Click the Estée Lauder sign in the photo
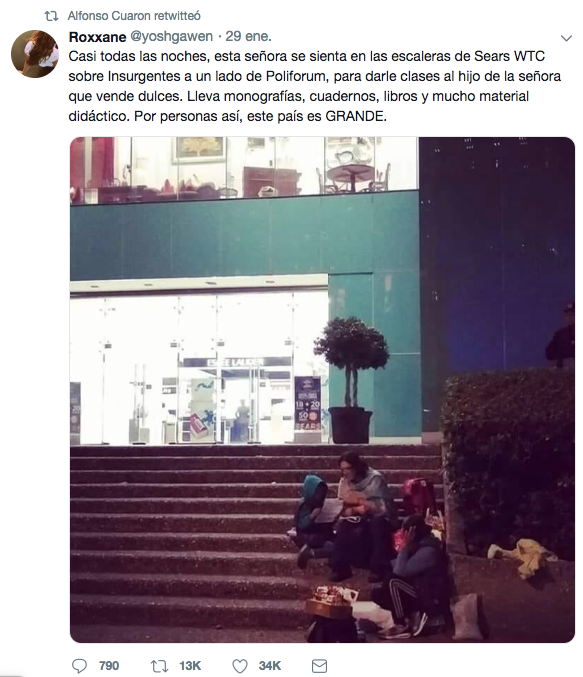 click(236, 362)
